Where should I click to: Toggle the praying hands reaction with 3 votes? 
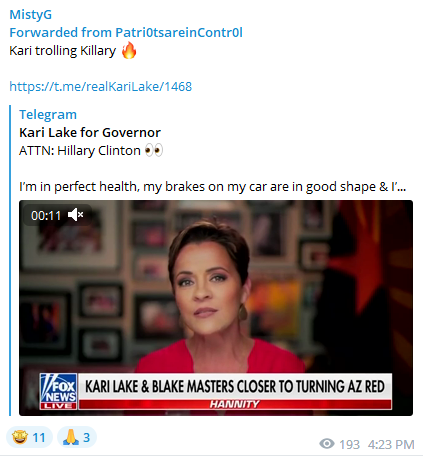click(77, 437)
